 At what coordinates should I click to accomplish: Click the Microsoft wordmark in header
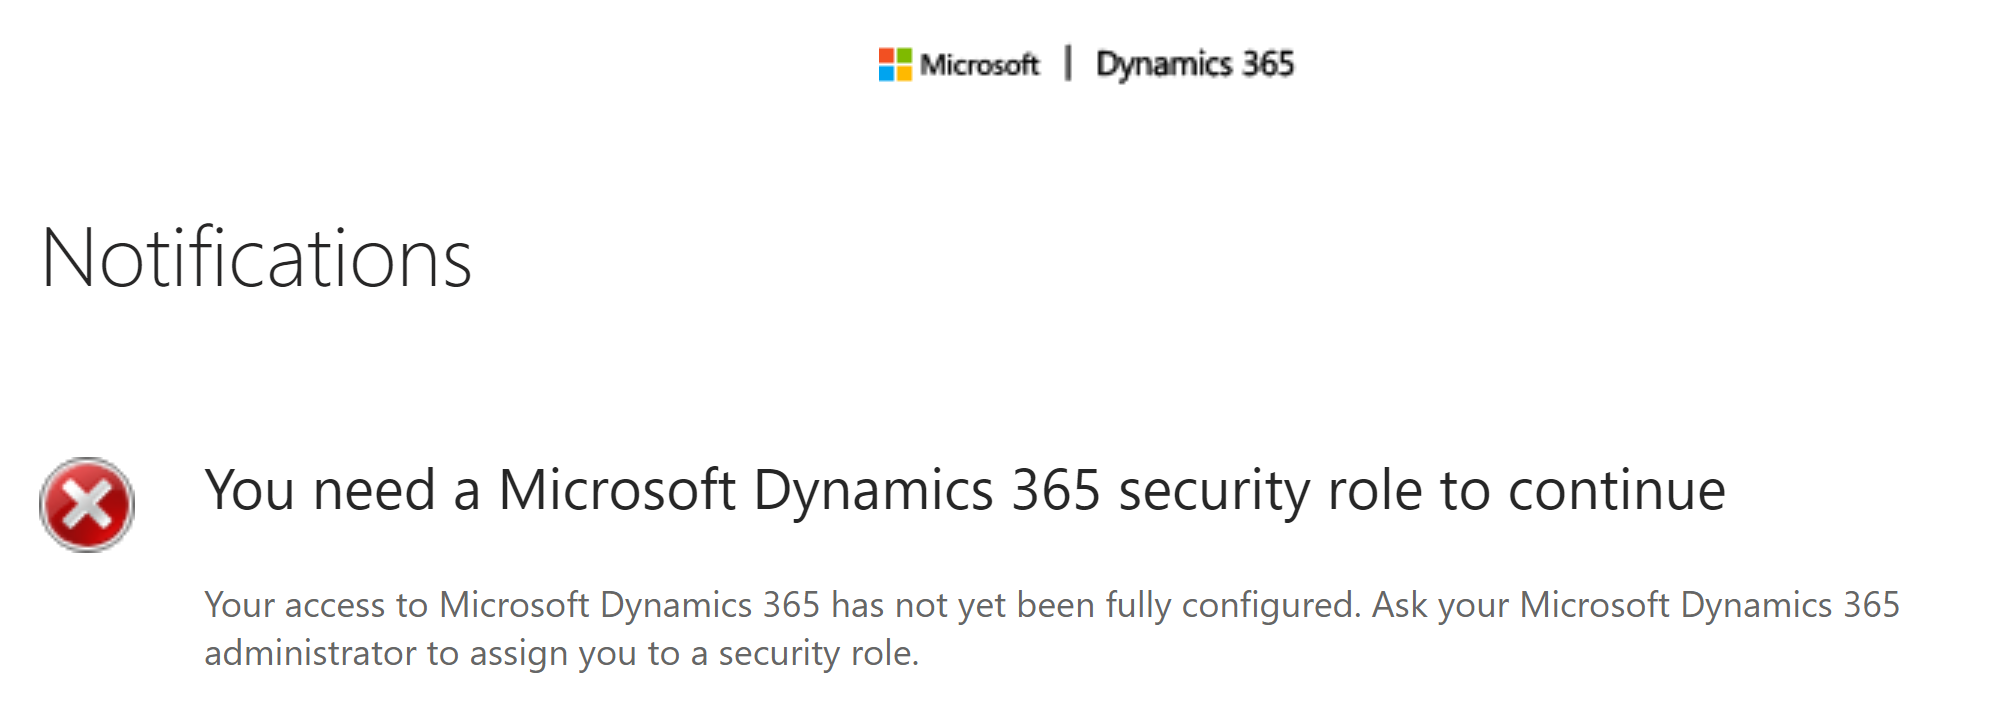click(x=979, y=65)
